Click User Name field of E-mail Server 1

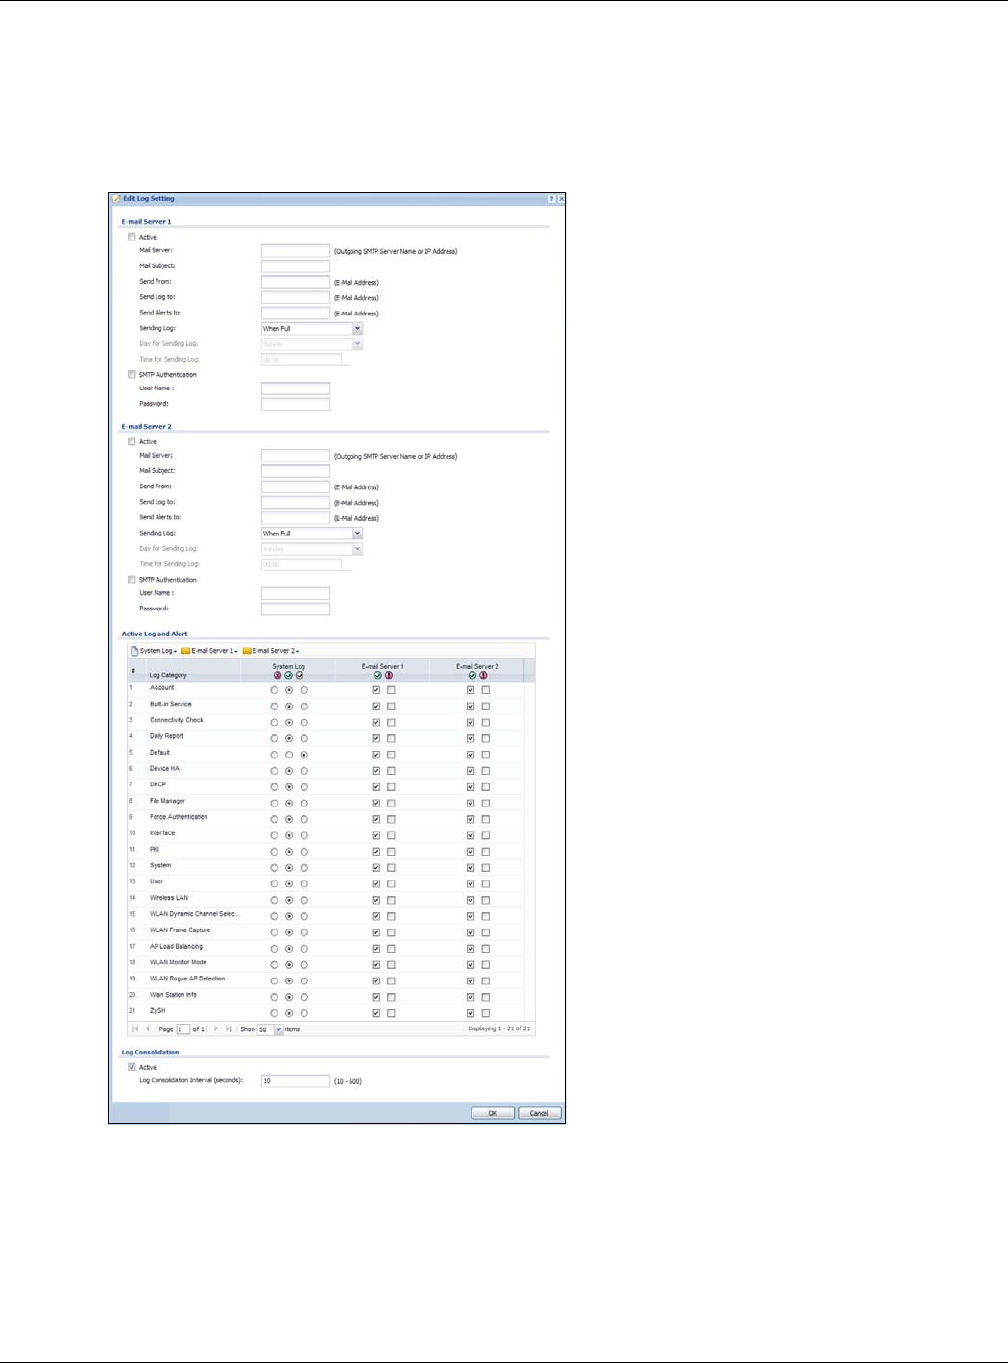[x=295, y=389]
